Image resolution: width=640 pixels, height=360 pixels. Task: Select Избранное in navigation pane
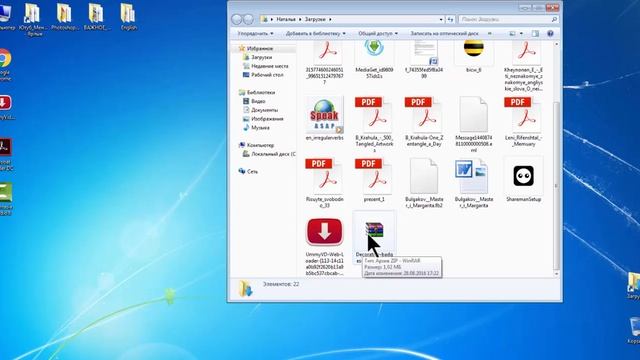point(260,49)
